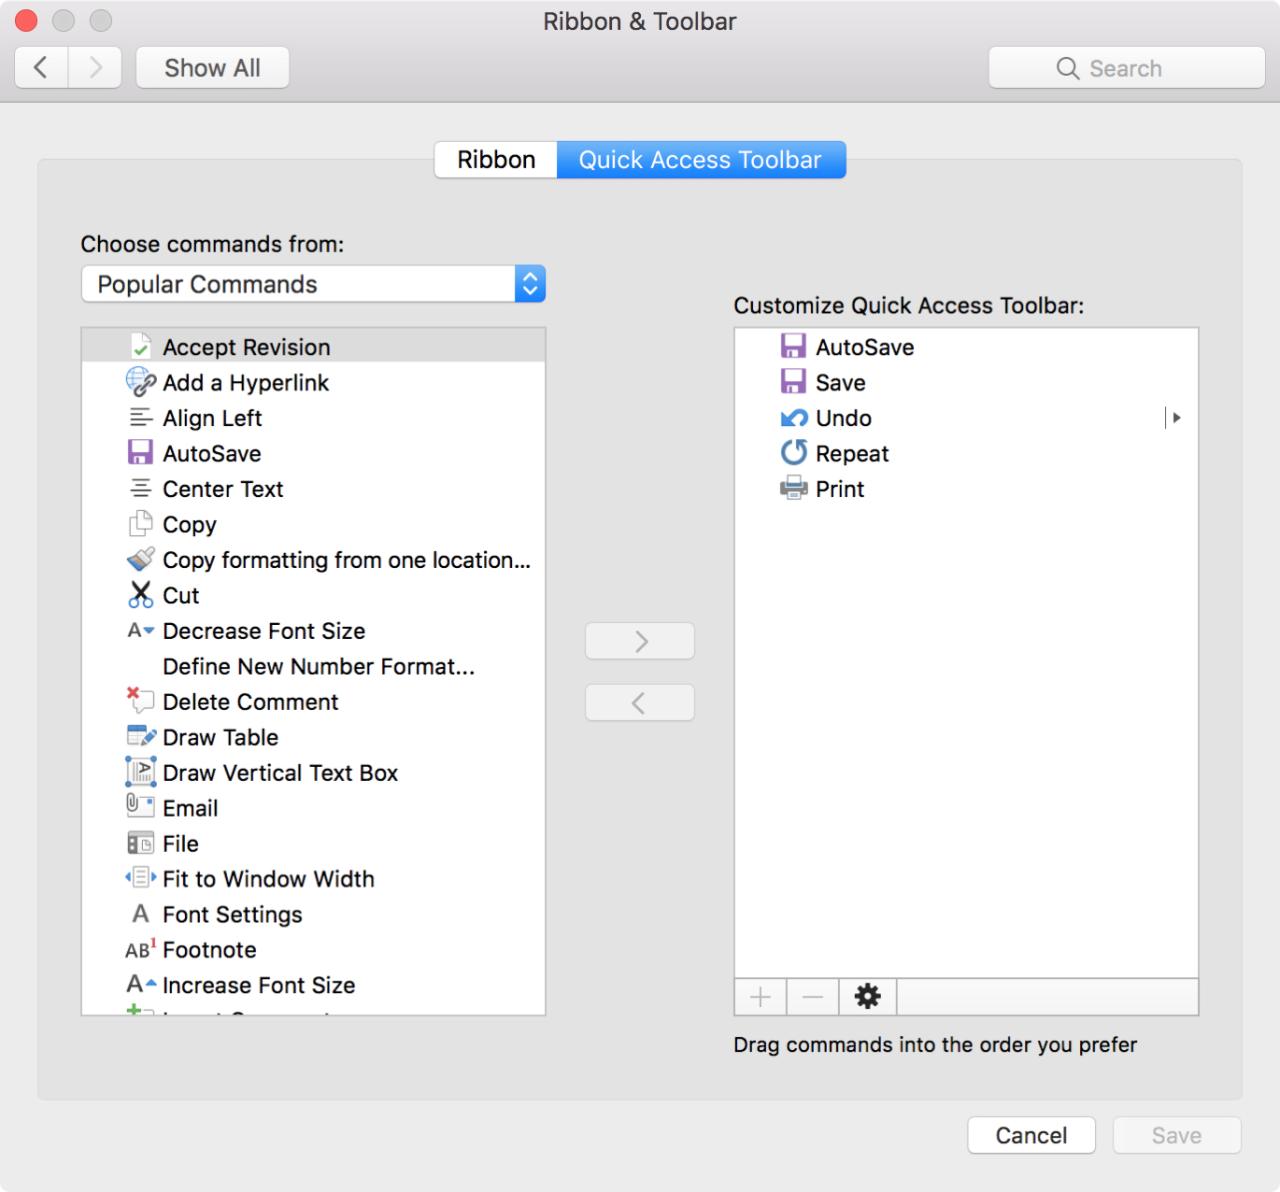Select the Copy command icon
Viewport: 1280px width, 1192px height.
[140, 524]
